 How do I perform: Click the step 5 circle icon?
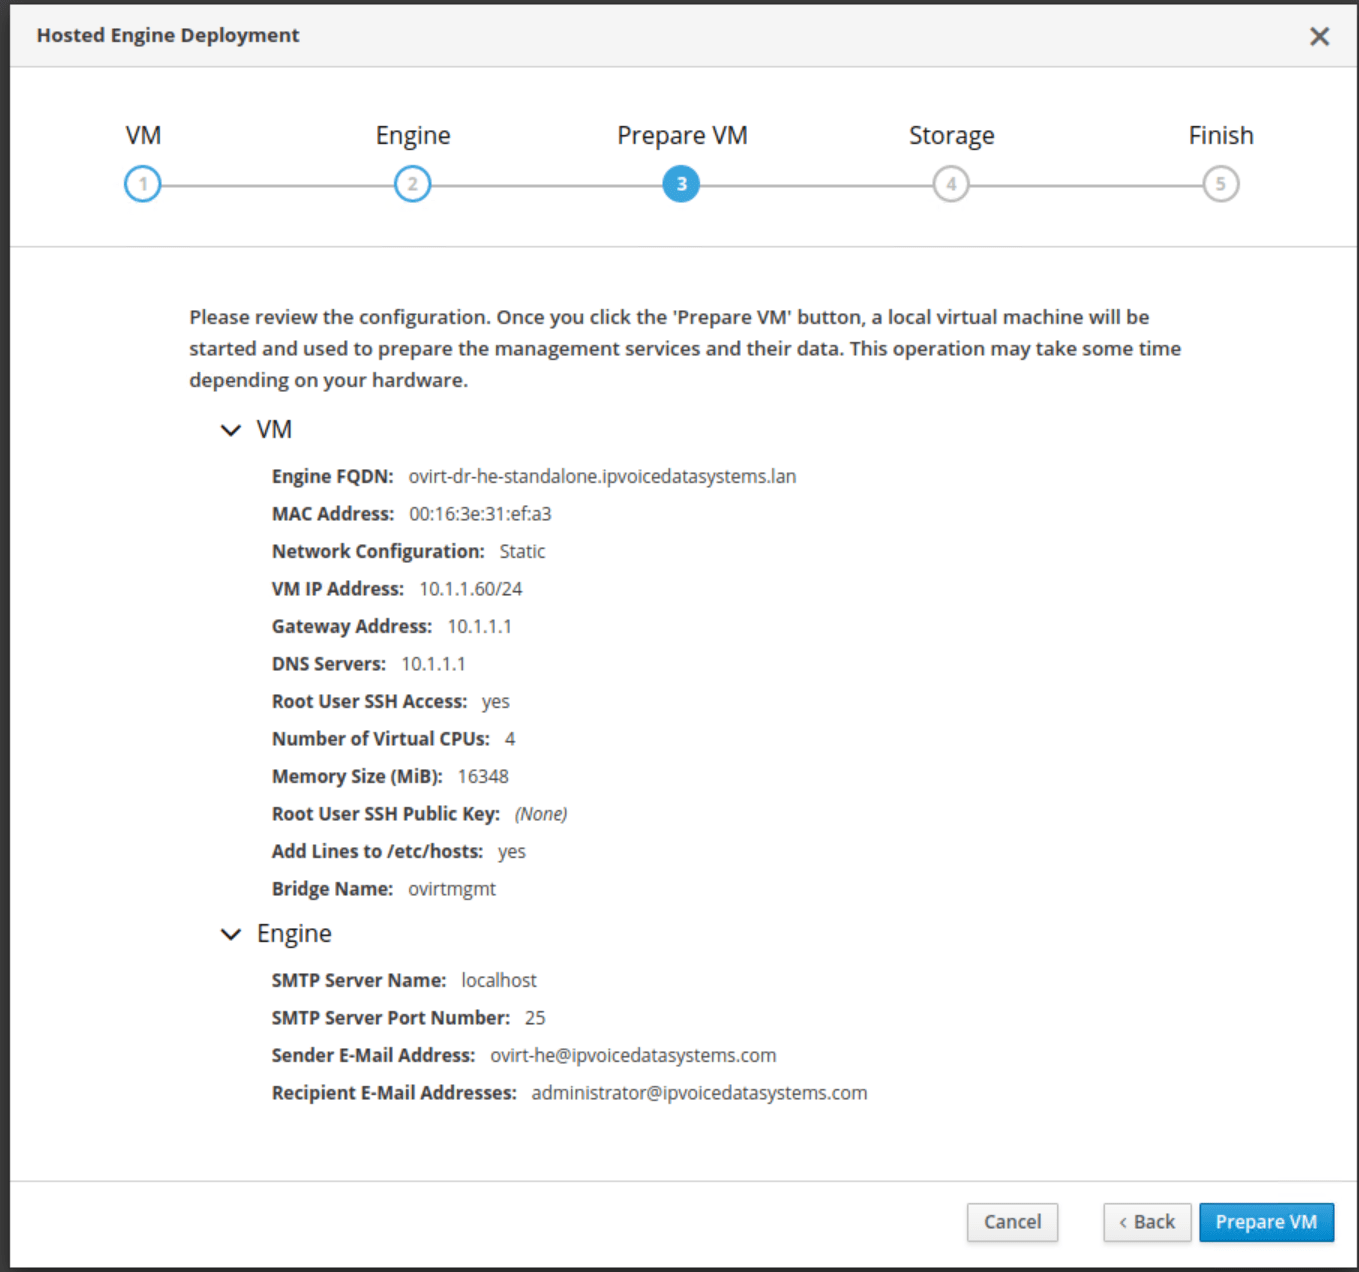tap(1220, 184)
